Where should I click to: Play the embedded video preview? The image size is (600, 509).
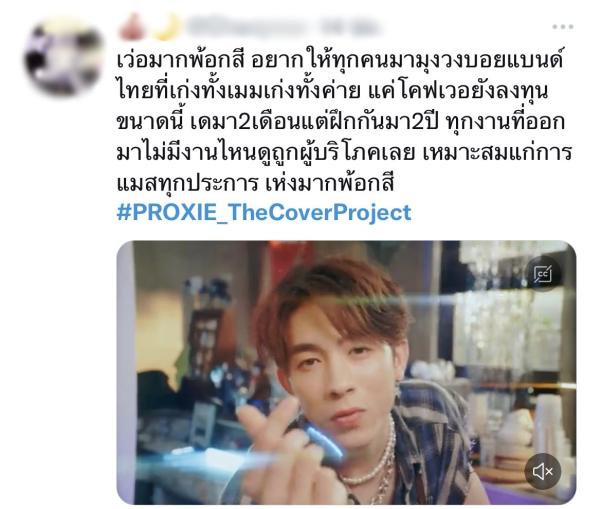346,372
